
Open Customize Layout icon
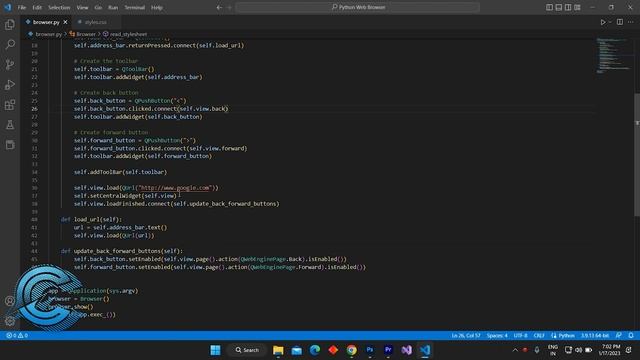(577, 7)
